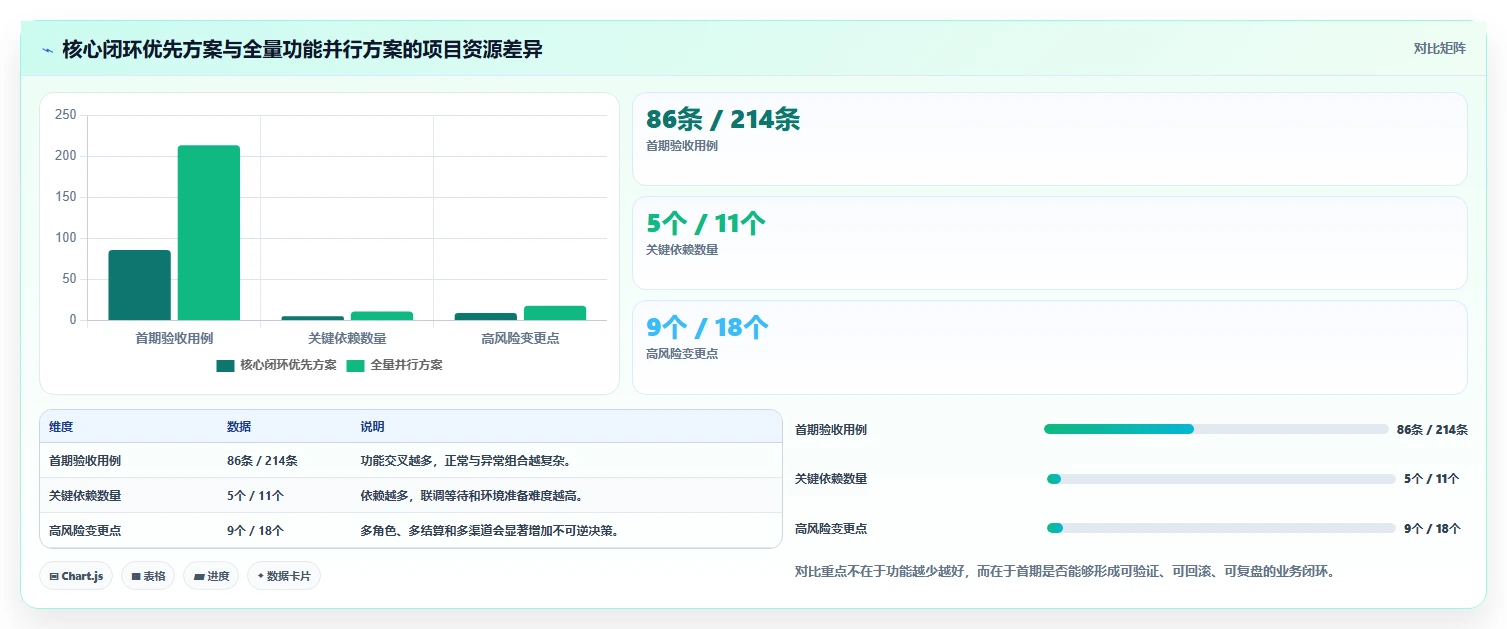Screen dimensions: 1507x629
Task: Click the 高风险变更点 progress row label
Action: tap(831, 529)
